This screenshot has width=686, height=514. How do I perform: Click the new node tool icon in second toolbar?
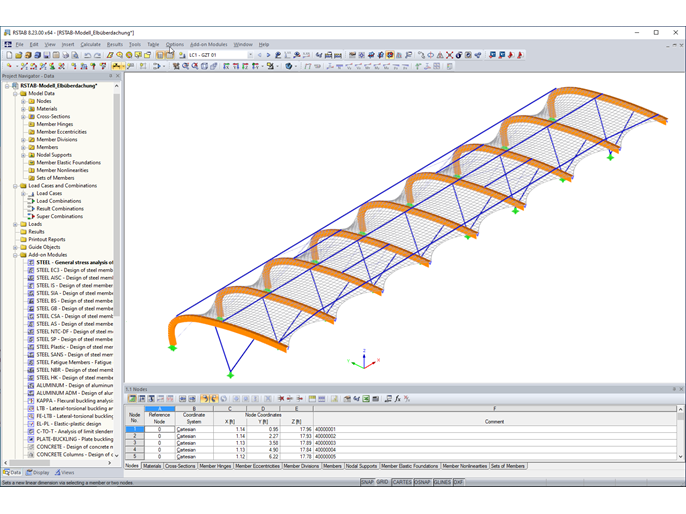click(x=9, y=66)
